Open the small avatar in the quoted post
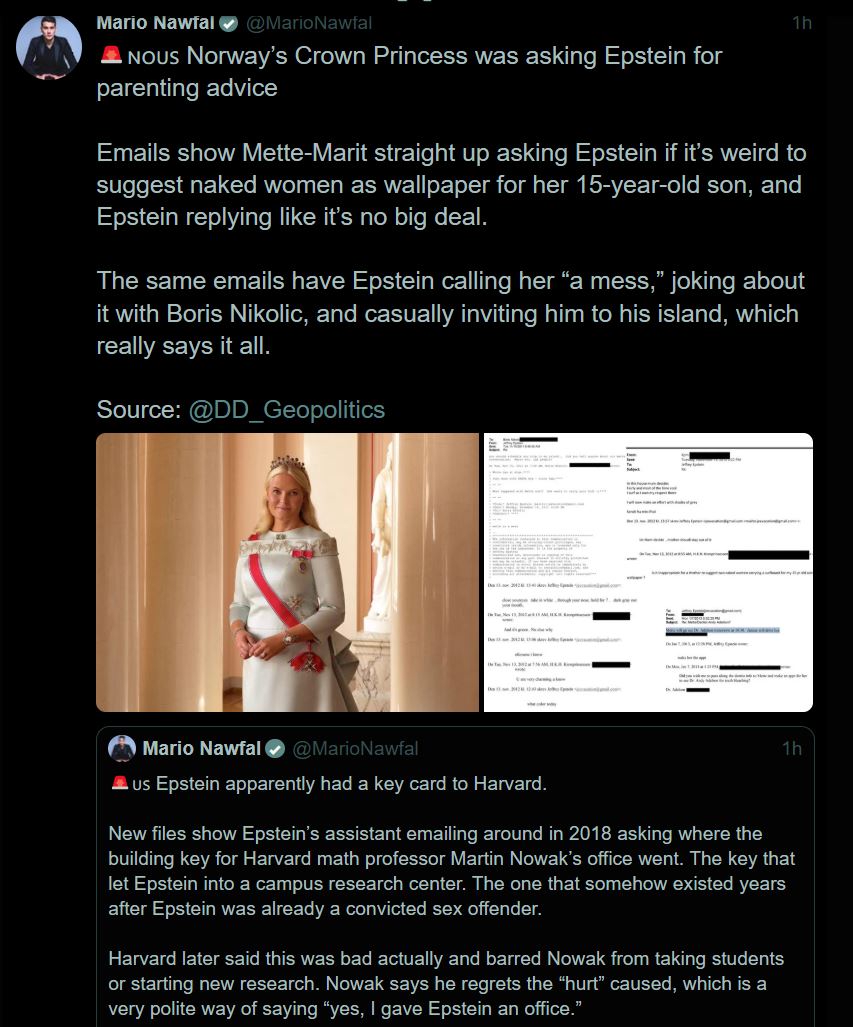The image size is (853, 1027). click(x=122, y=748)
